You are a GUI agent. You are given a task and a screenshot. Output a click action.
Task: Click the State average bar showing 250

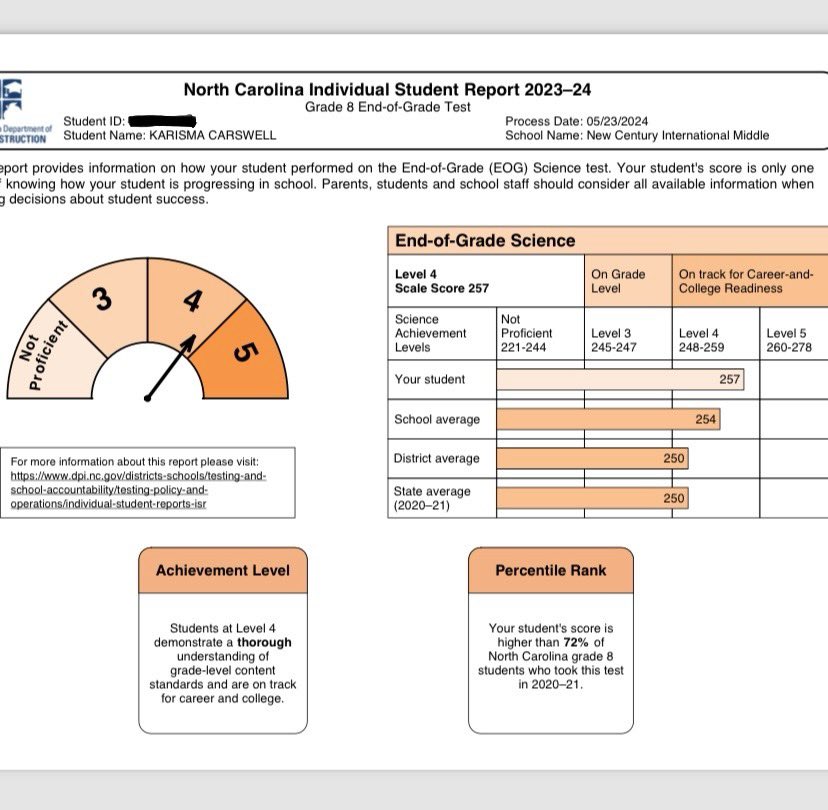coord(592,498)
